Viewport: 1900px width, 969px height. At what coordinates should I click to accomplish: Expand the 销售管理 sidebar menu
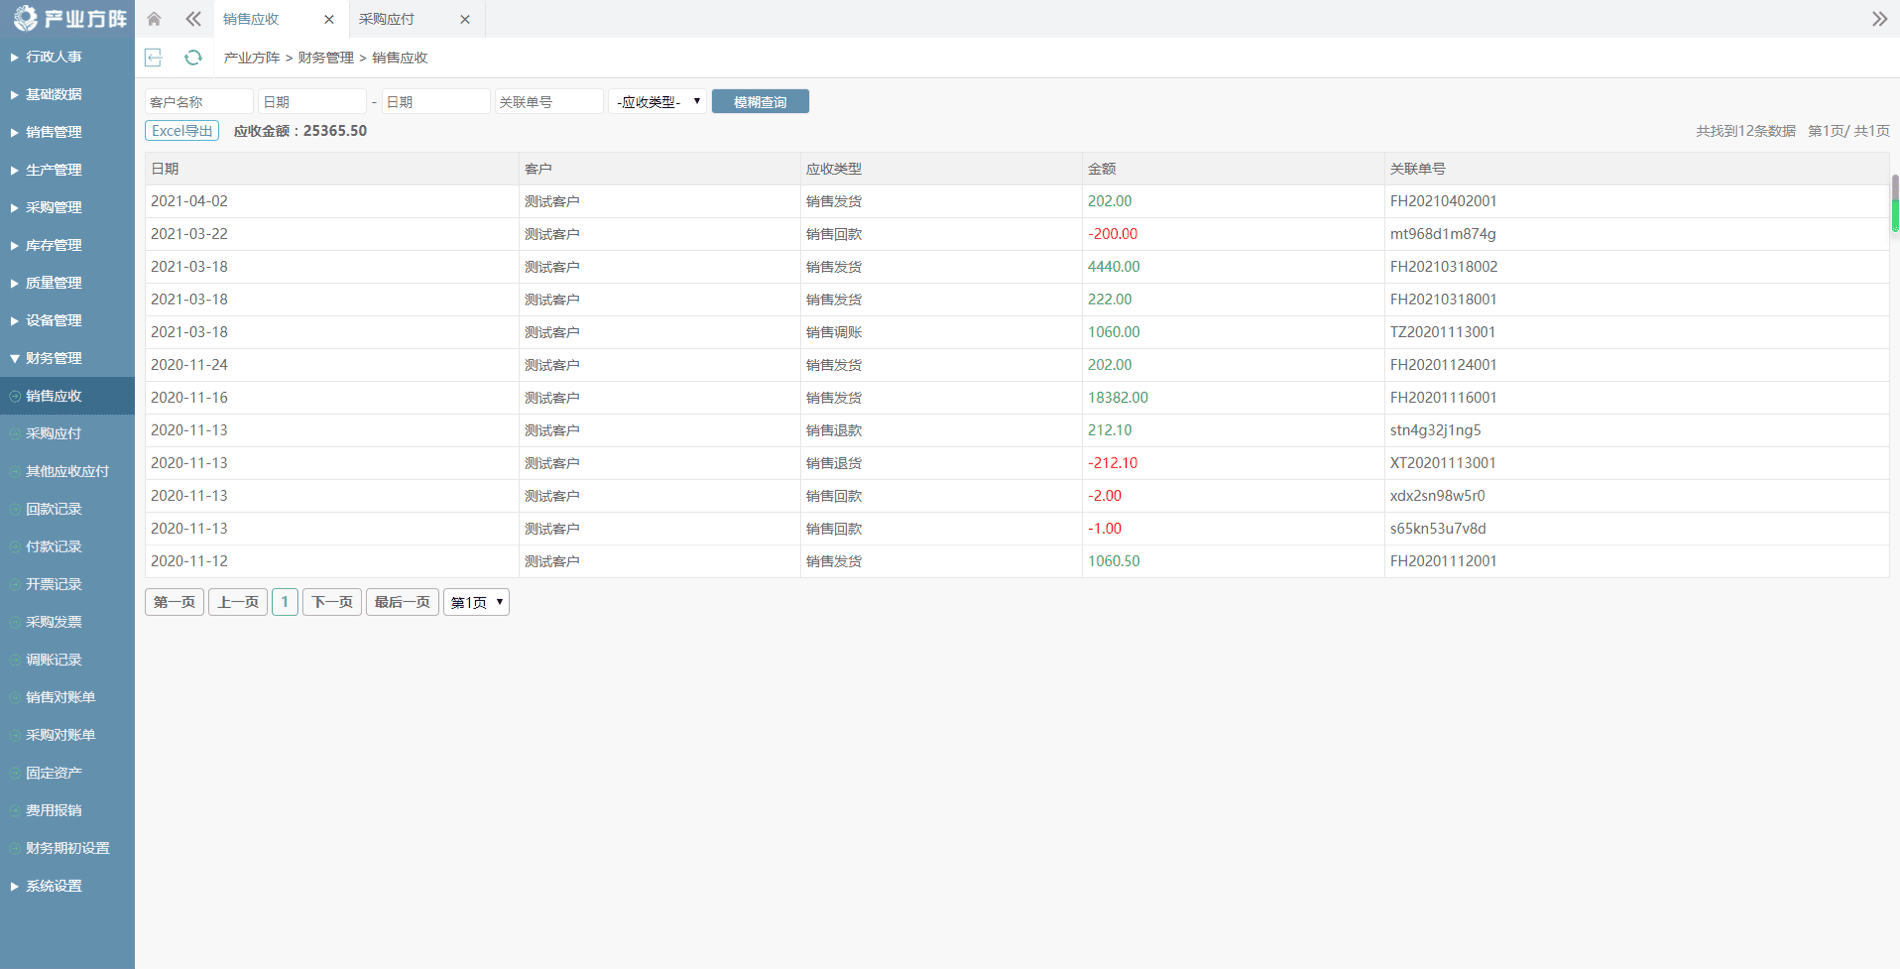click(x=54, y=132)
